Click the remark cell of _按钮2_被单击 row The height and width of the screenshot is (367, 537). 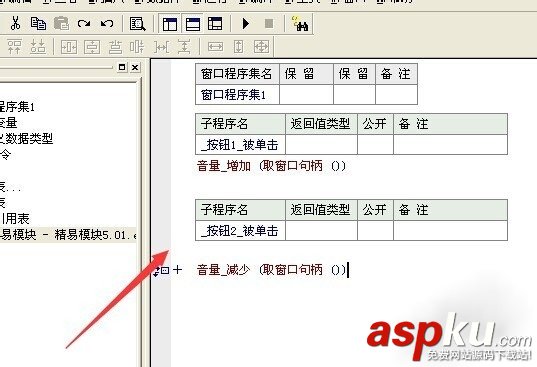point(450,230)
